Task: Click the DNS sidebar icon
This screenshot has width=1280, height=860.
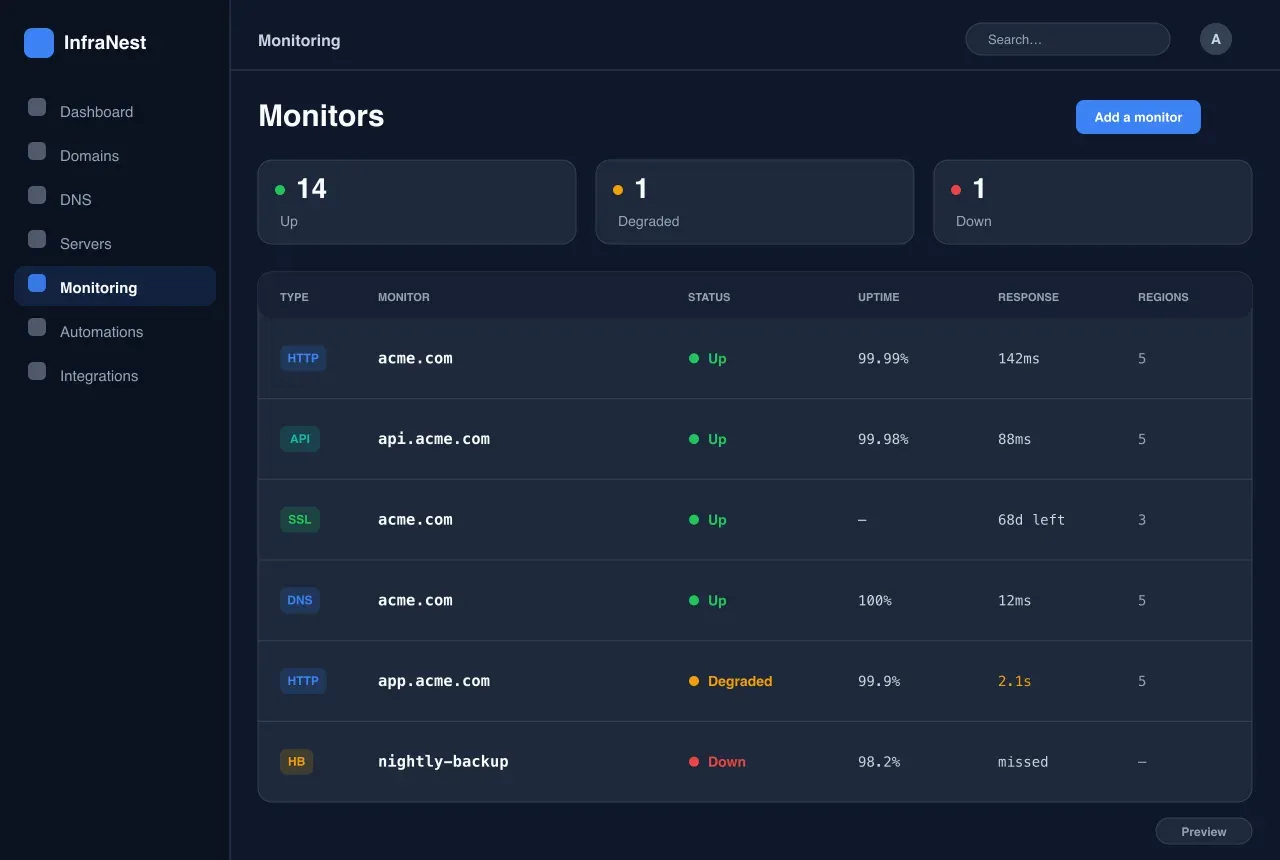Action: pyautogui.click(x=37, y=195)
